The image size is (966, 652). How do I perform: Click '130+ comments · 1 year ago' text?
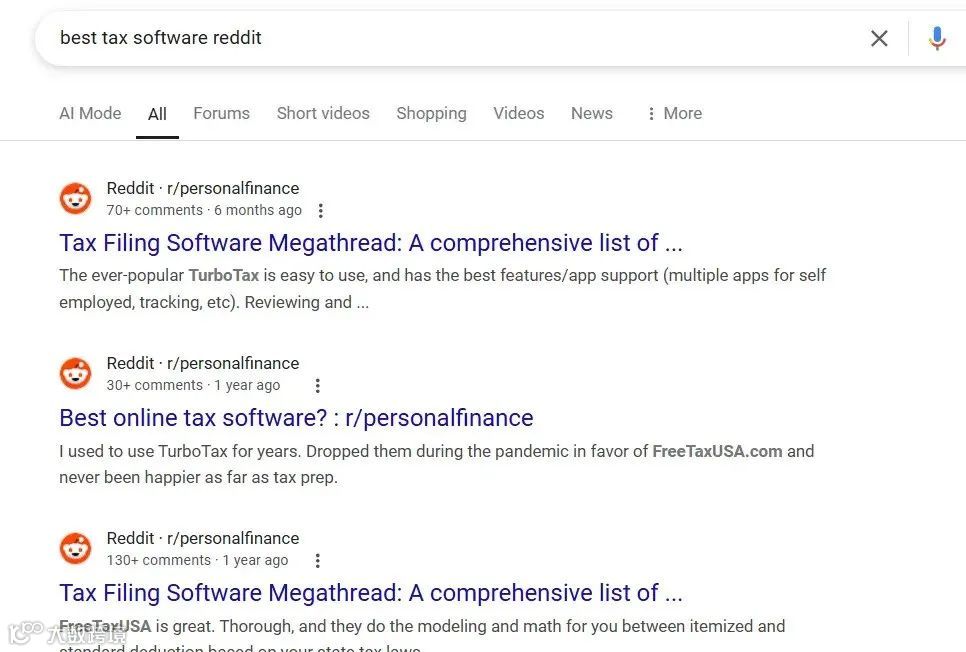[x=197, y=560]
